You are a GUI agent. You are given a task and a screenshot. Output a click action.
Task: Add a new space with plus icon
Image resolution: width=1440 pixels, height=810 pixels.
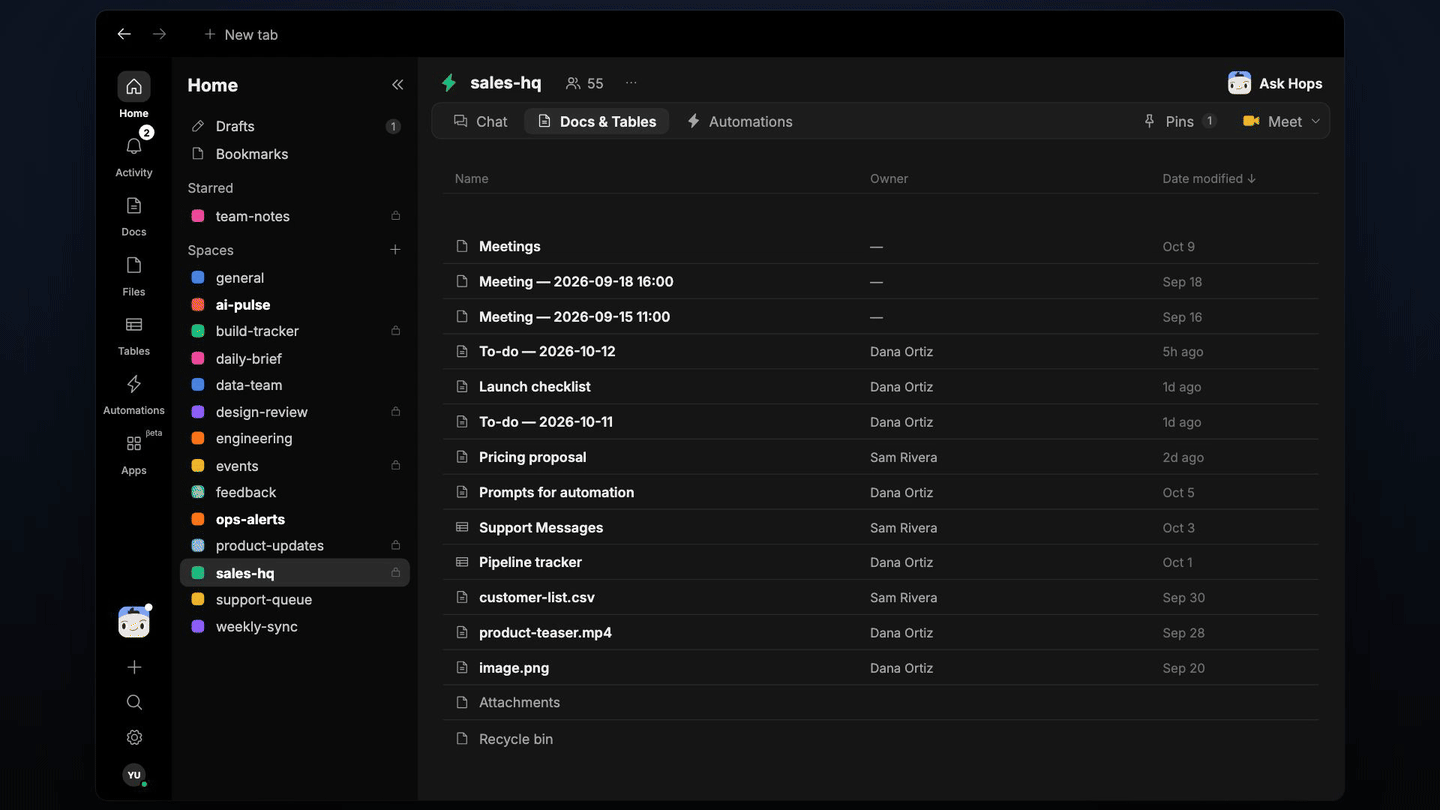(x=395, y=250)
